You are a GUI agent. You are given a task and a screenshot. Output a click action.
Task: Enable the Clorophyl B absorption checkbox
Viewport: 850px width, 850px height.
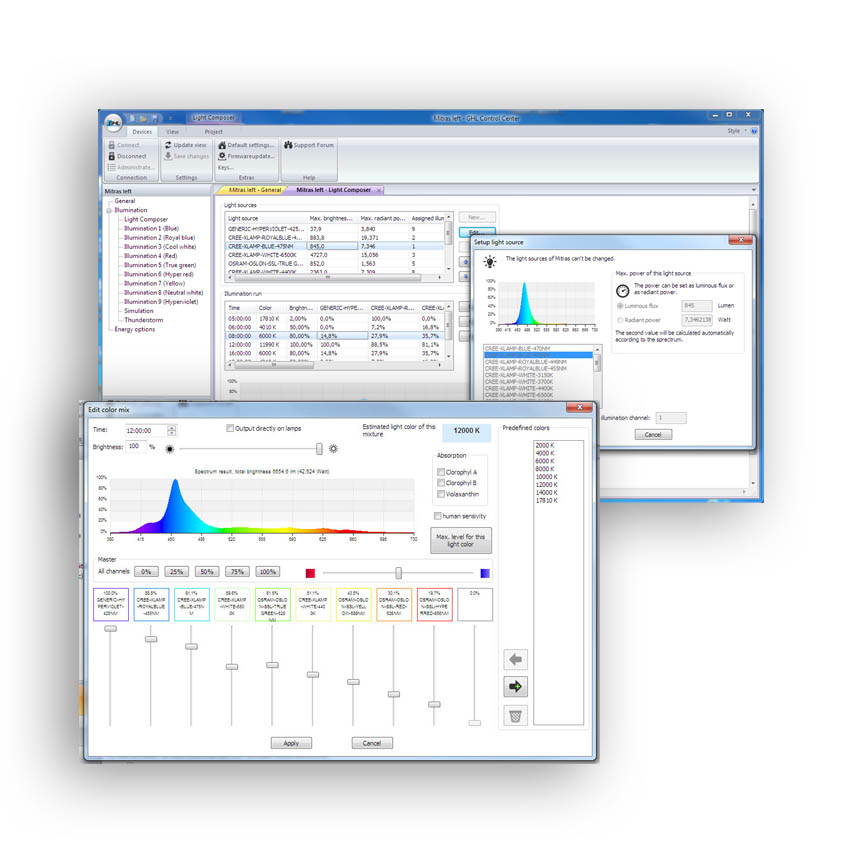click(441, 483)
